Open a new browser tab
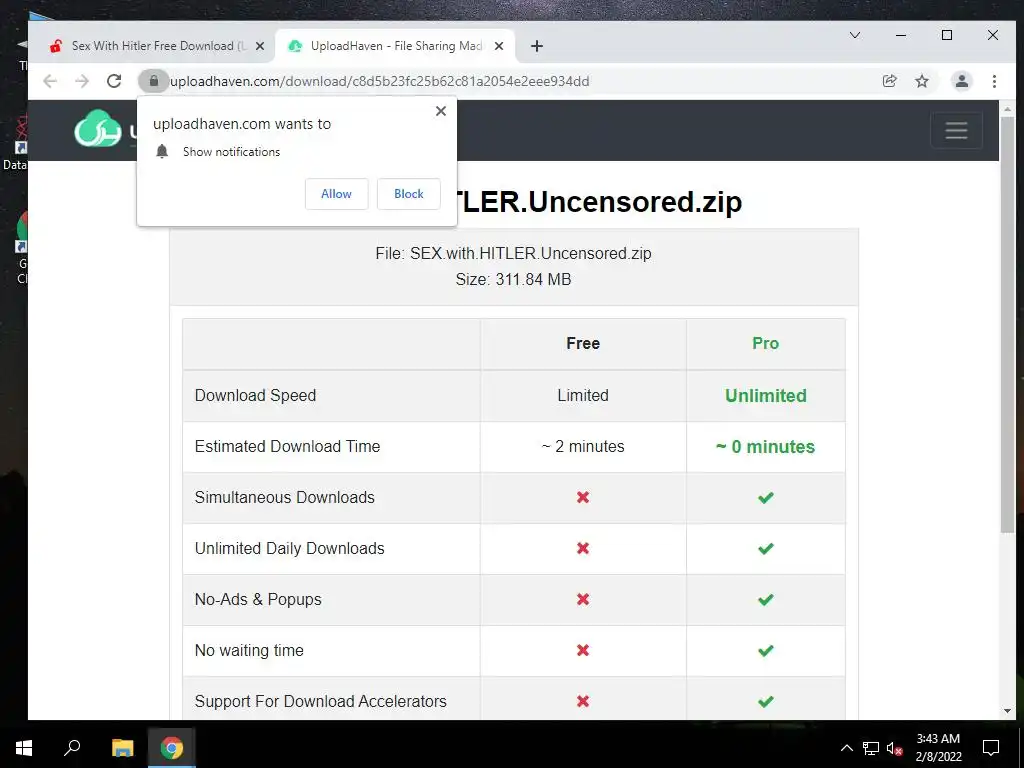Image resolution: width=1024 pixels, height=768 pixels. pos(537,46)
